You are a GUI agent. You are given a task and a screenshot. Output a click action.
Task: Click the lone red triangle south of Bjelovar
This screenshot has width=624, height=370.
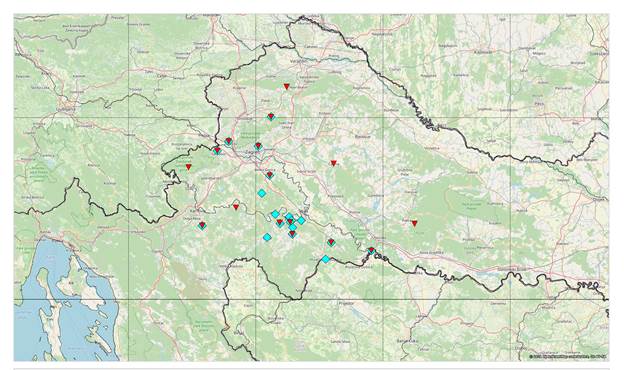[333, 163]
